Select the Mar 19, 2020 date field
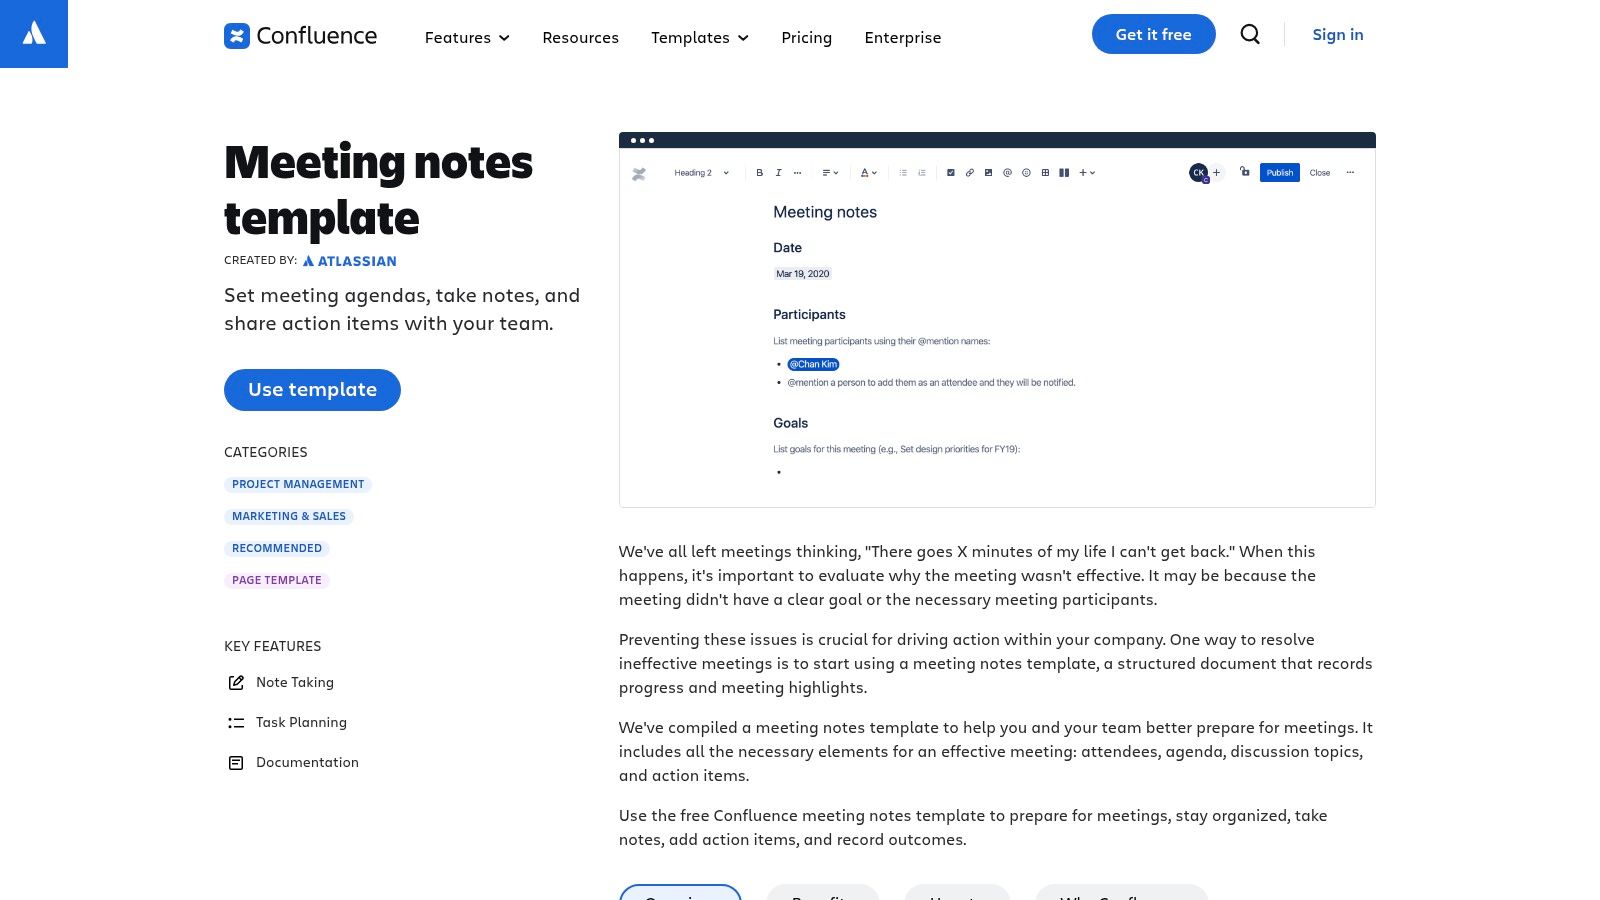Image resolution: width=1600 pixels, height=900 pixels. (802, 273)
